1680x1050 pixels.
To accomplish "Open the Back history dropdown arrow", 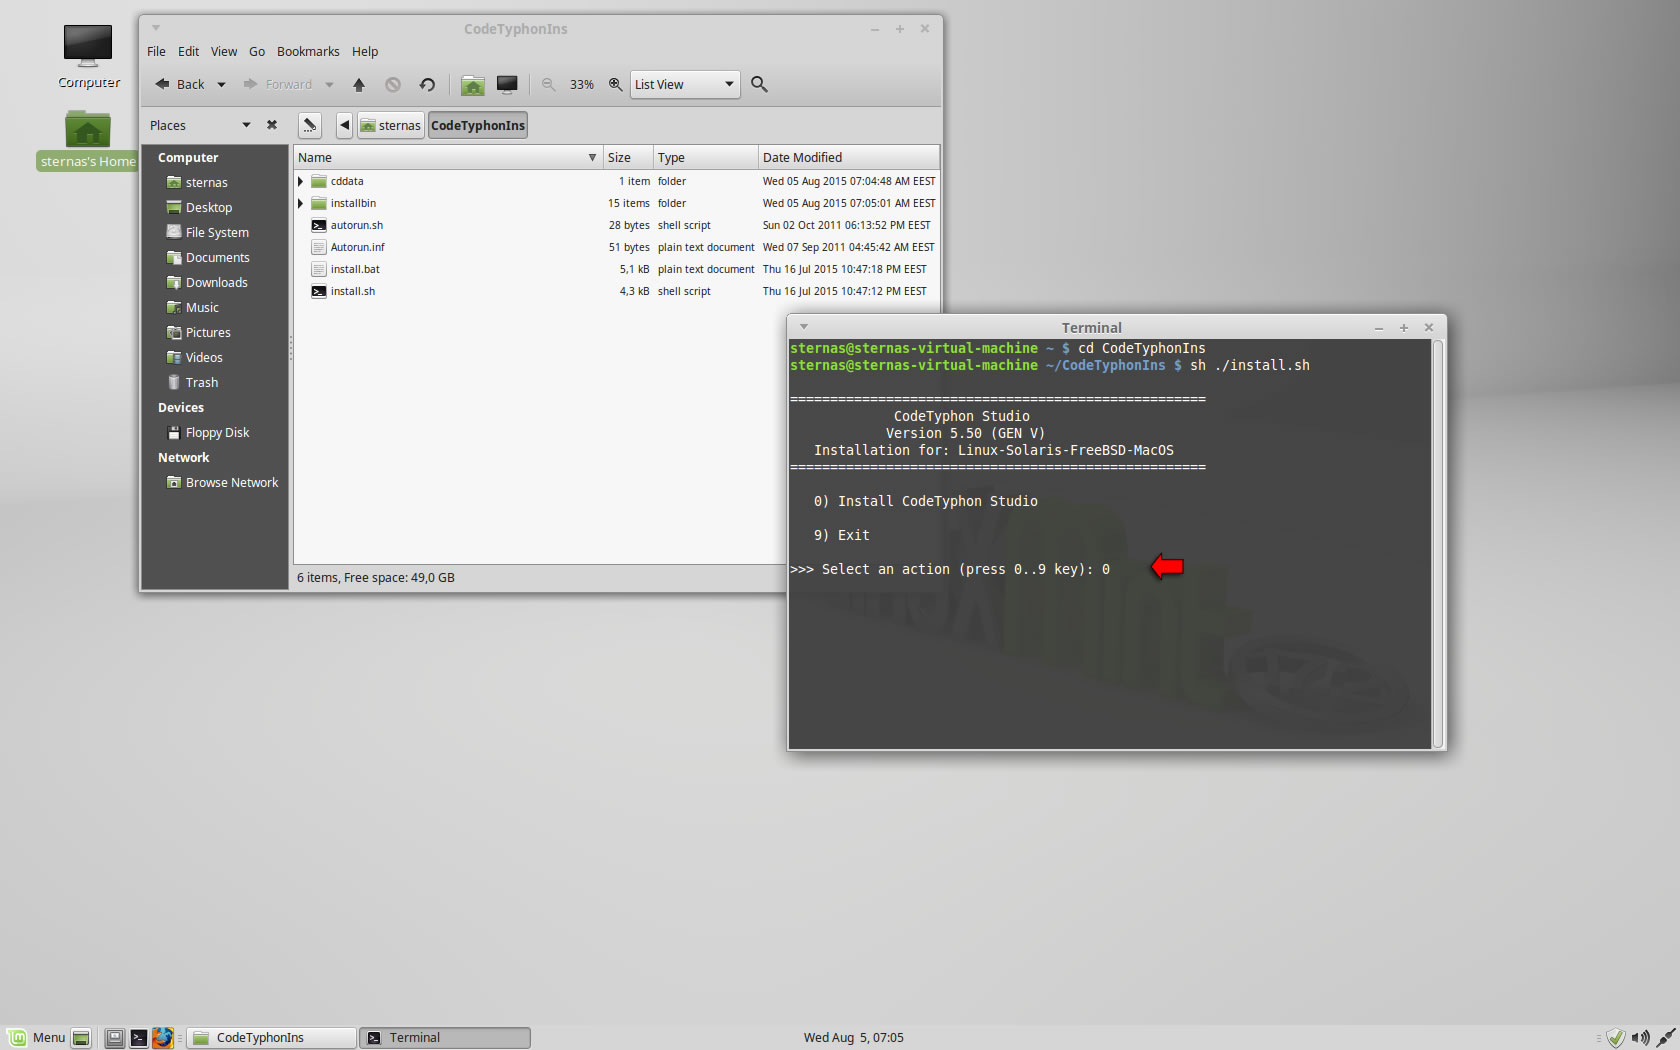I will click(221, 85).
